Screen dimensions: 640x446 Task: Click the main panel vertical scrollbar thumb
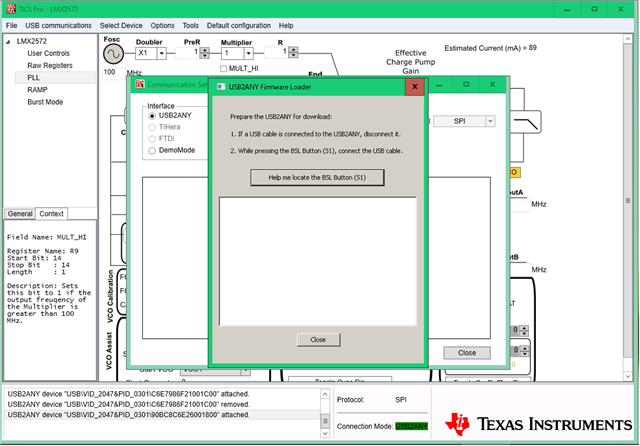coord(628,200)
